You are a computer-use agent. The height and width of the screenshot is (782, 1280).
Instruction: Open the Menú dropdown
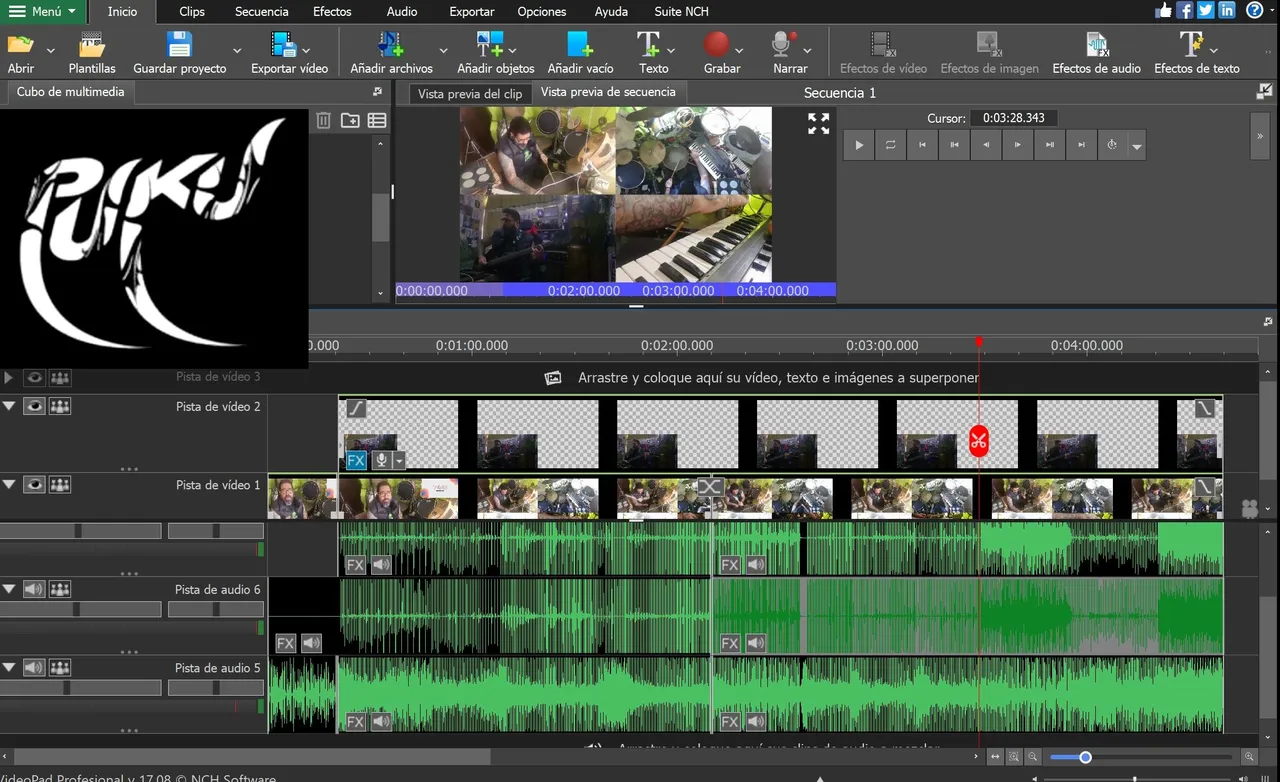point(43,12)
